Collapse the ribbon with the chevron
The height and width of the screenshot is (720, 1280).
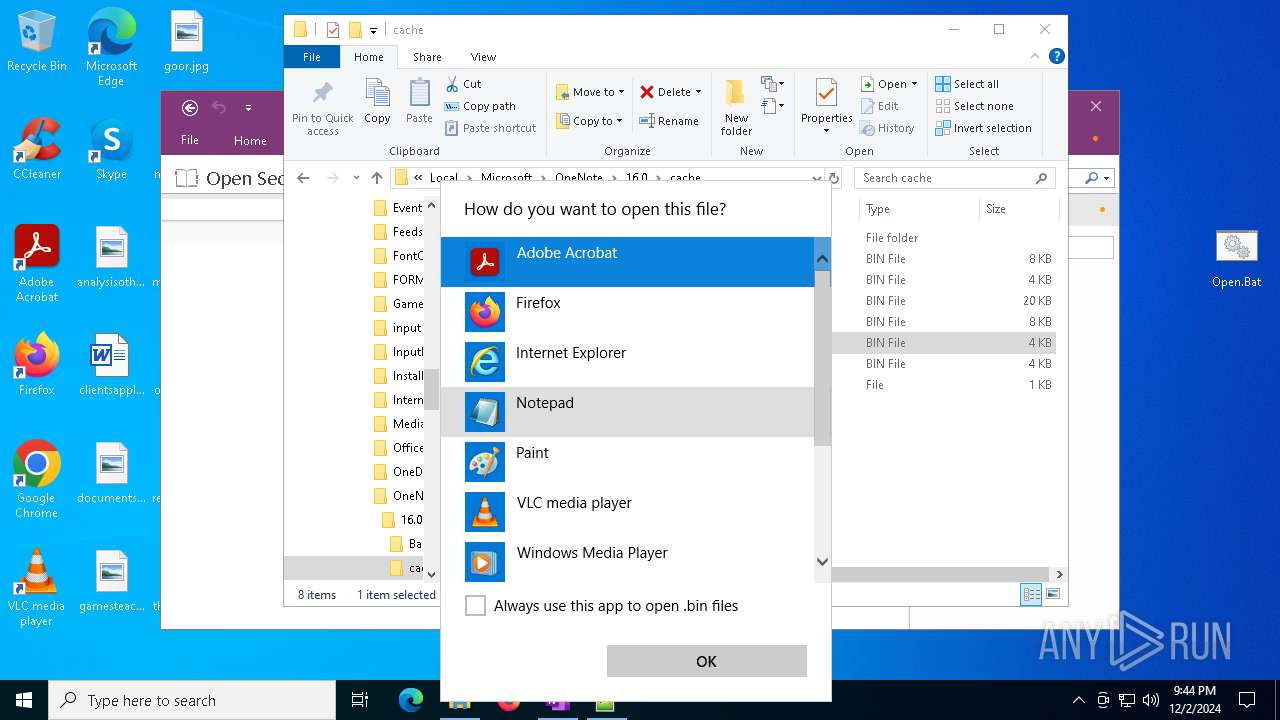pyautogui.click(x=1036, y=57)
